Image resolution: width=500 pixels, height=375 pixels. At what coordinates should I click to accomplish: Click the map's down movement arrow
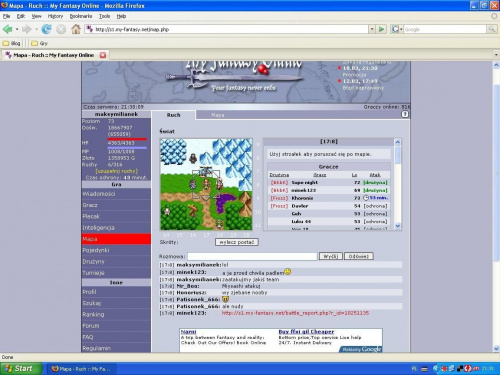point(206,199)
